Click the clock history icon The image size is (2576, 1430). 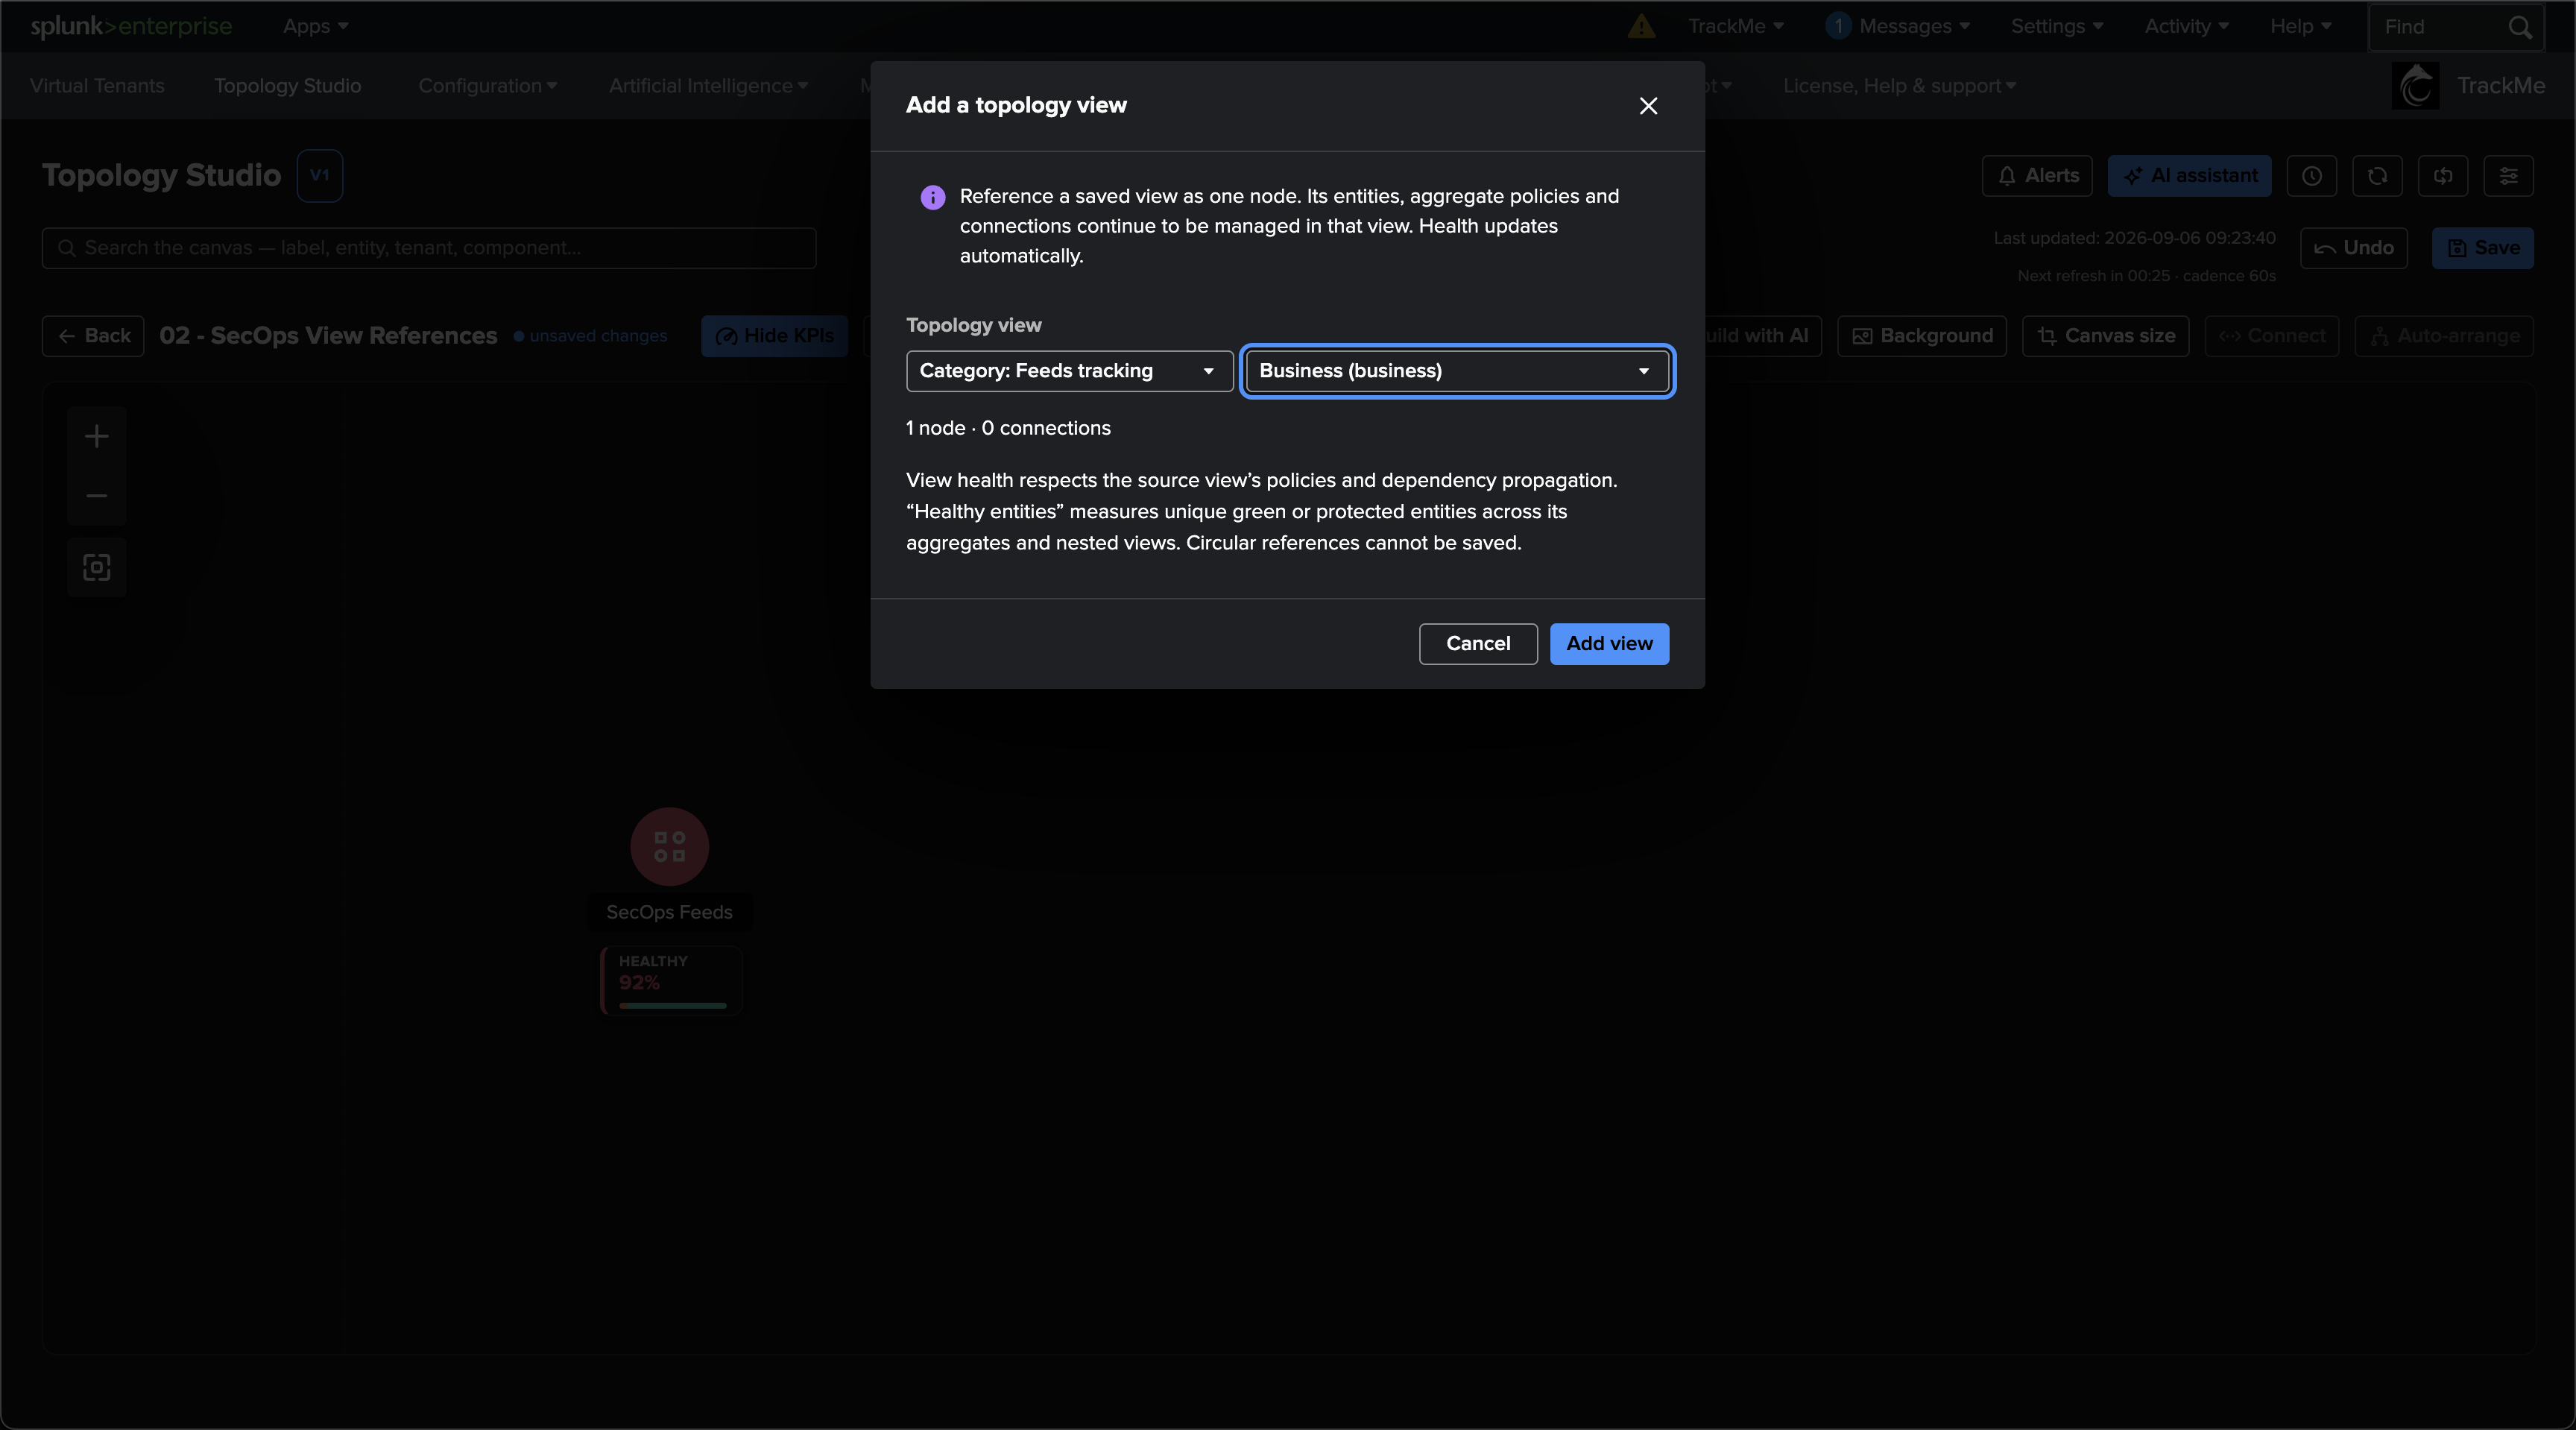tap(2311, 176)
